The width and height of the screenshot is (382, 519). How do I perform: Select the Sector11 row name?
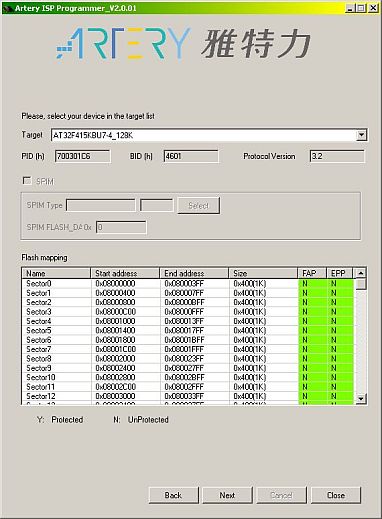(x=41, y=387)
